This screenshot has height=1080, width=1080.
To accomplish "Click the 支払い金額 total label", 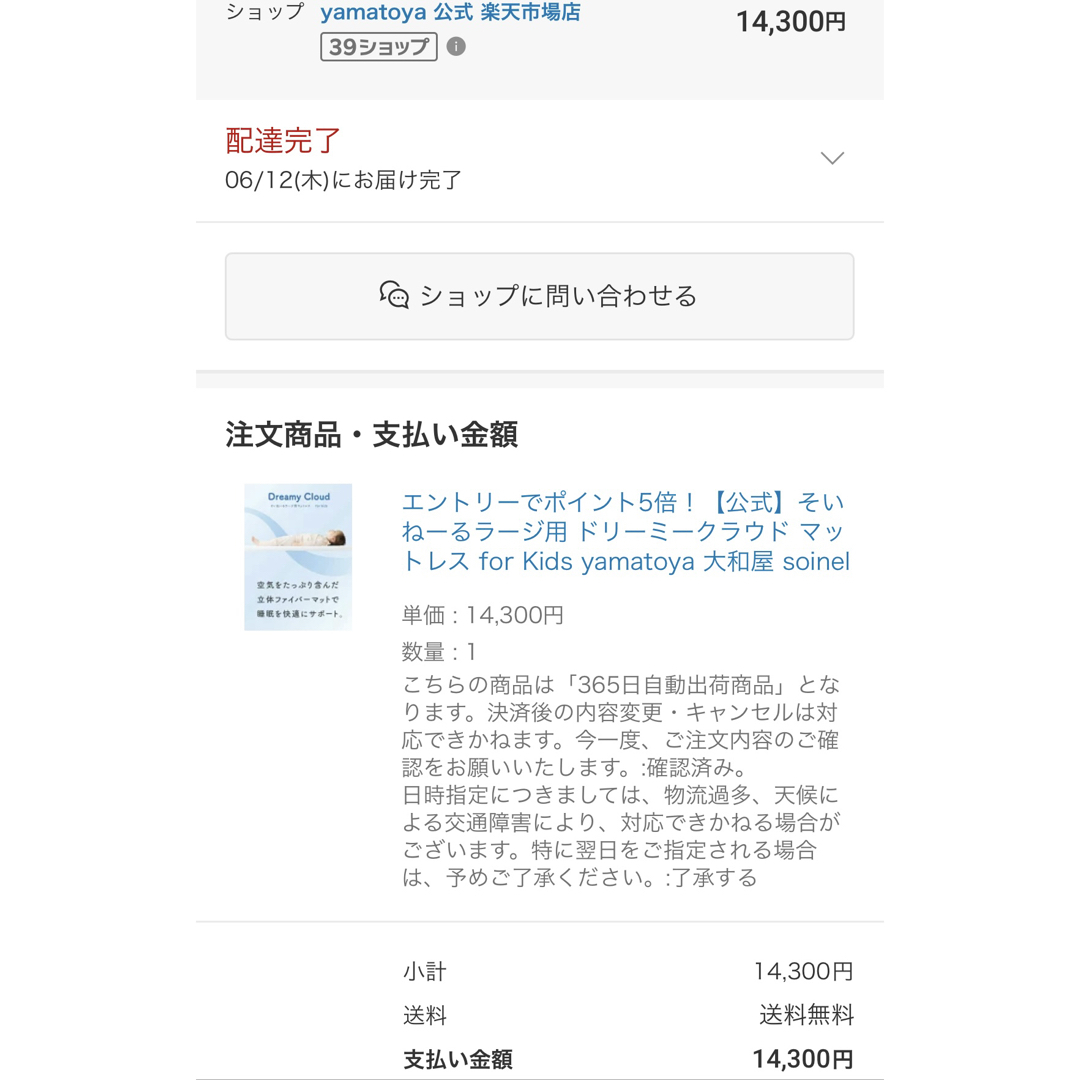I will (x=458, y=1059).
